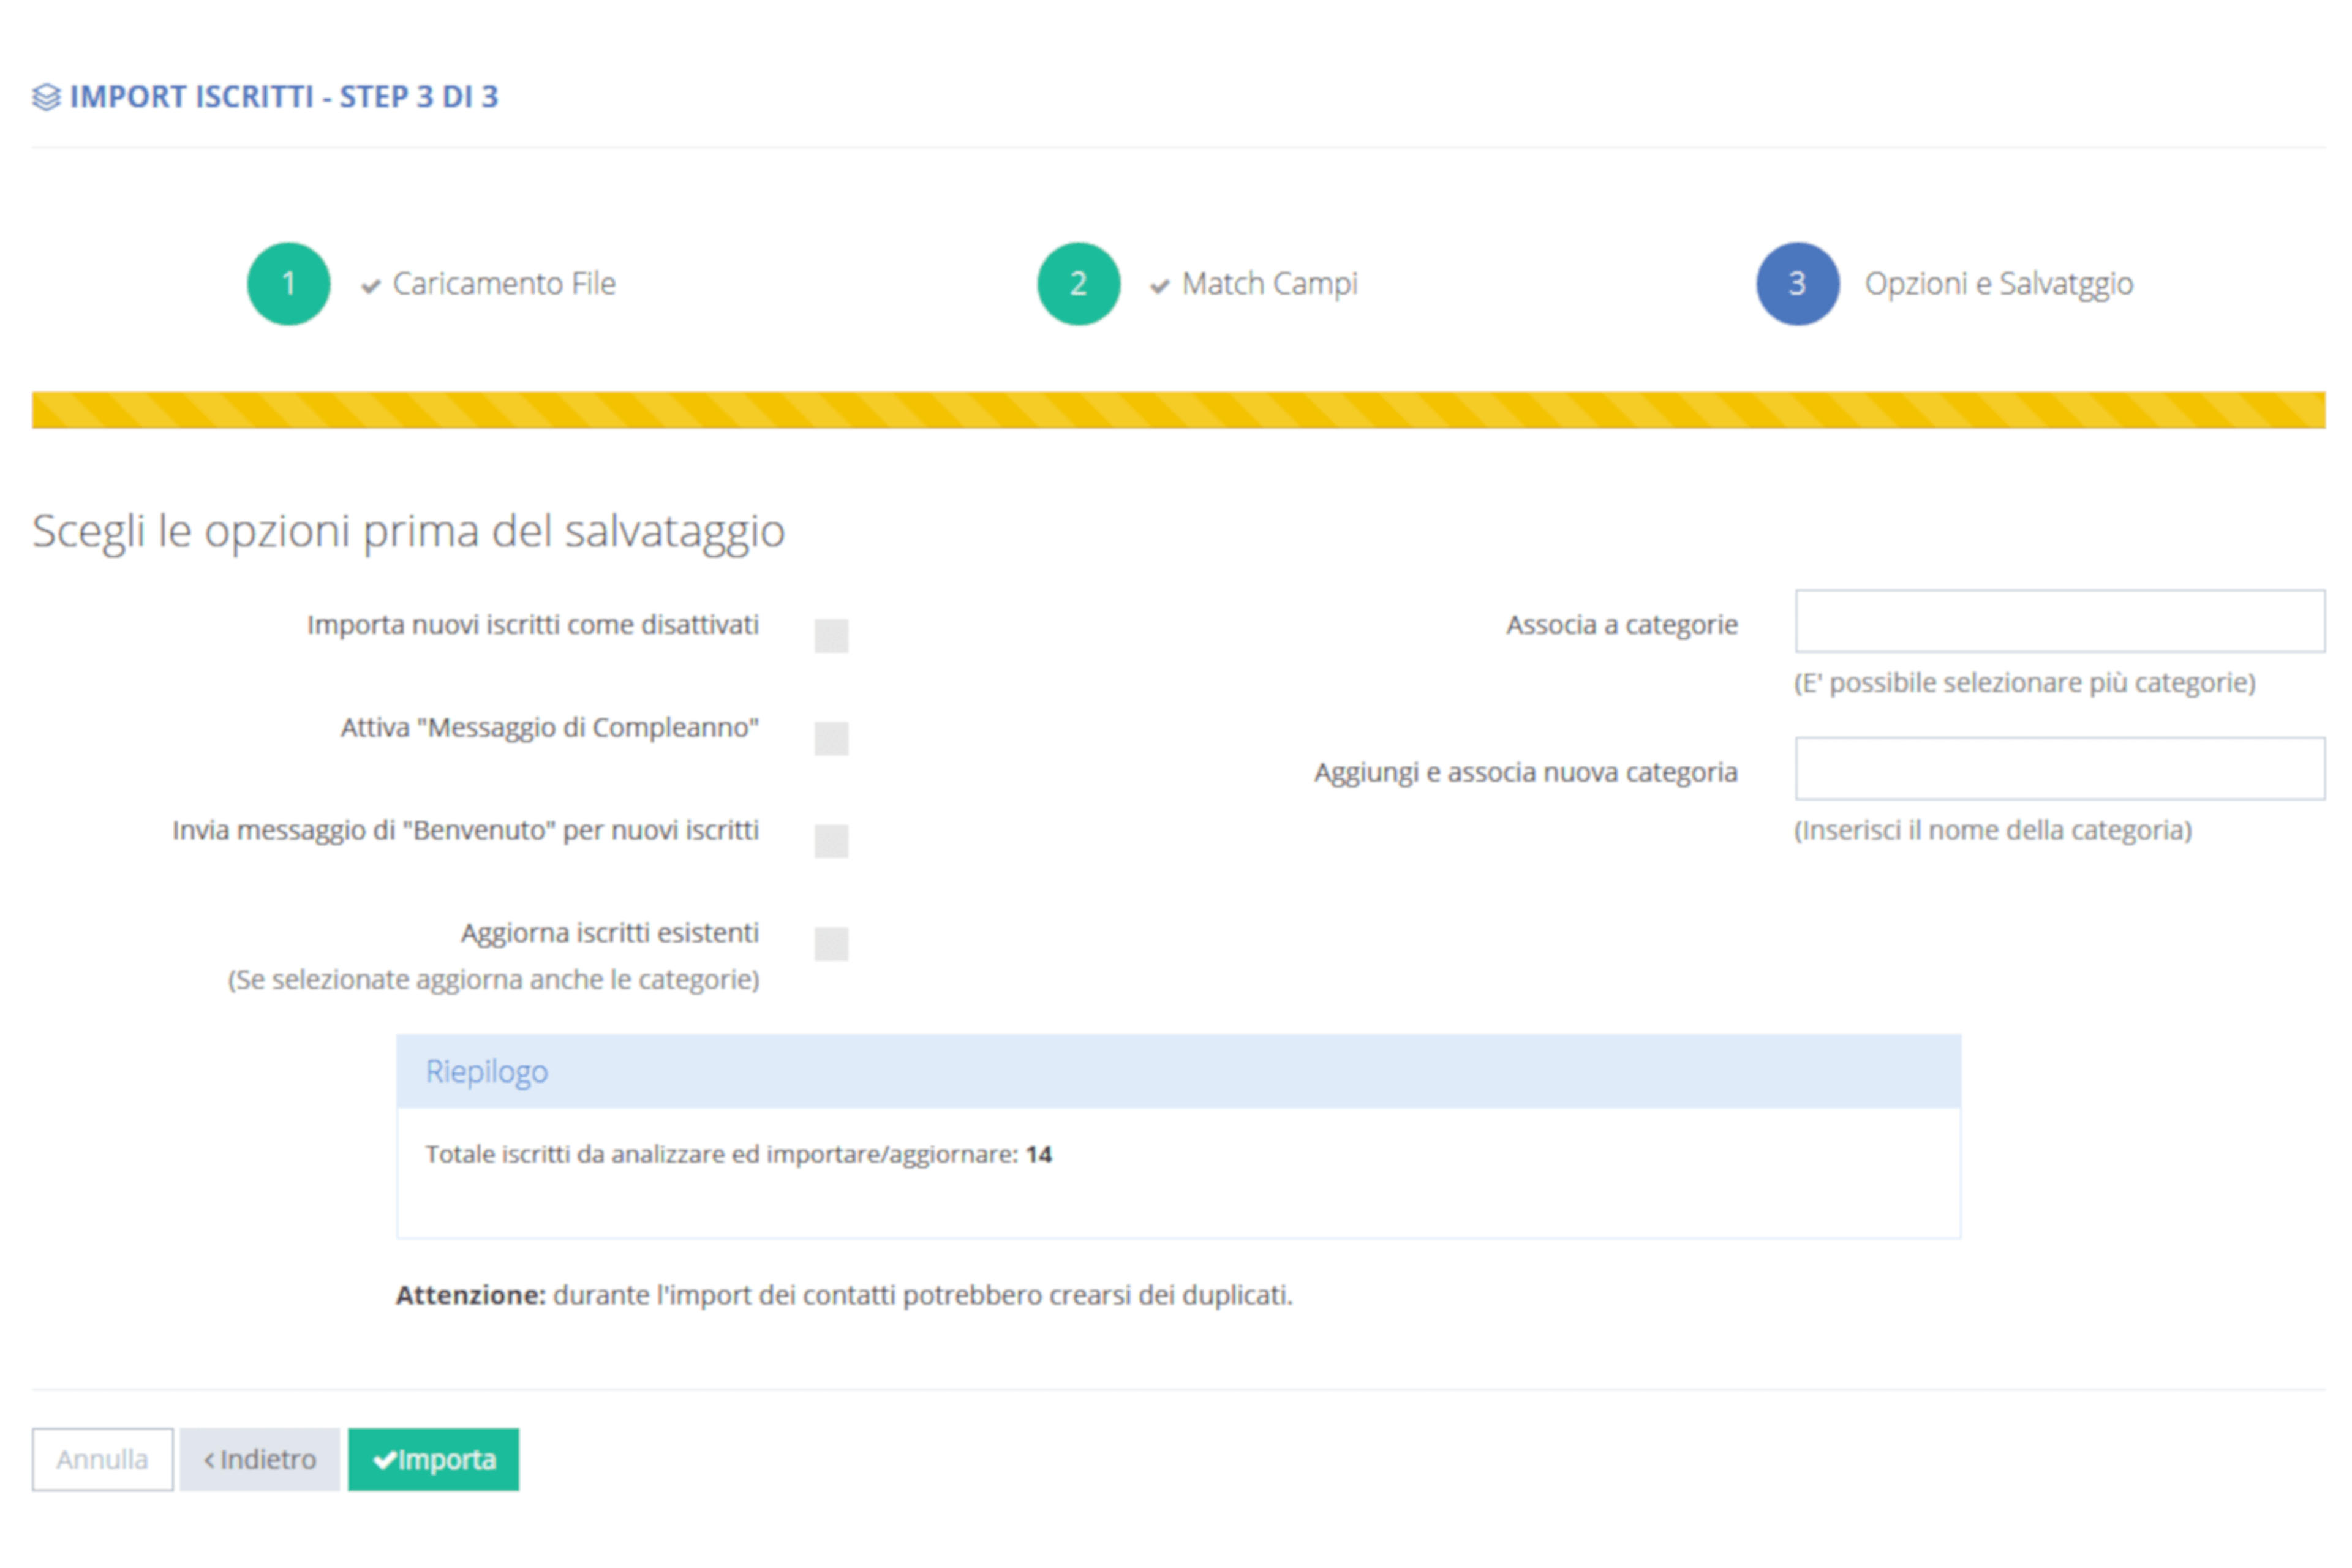
Task: Click Import Iscritti - Step 3 di 3 heading
Action: [284, 97]
